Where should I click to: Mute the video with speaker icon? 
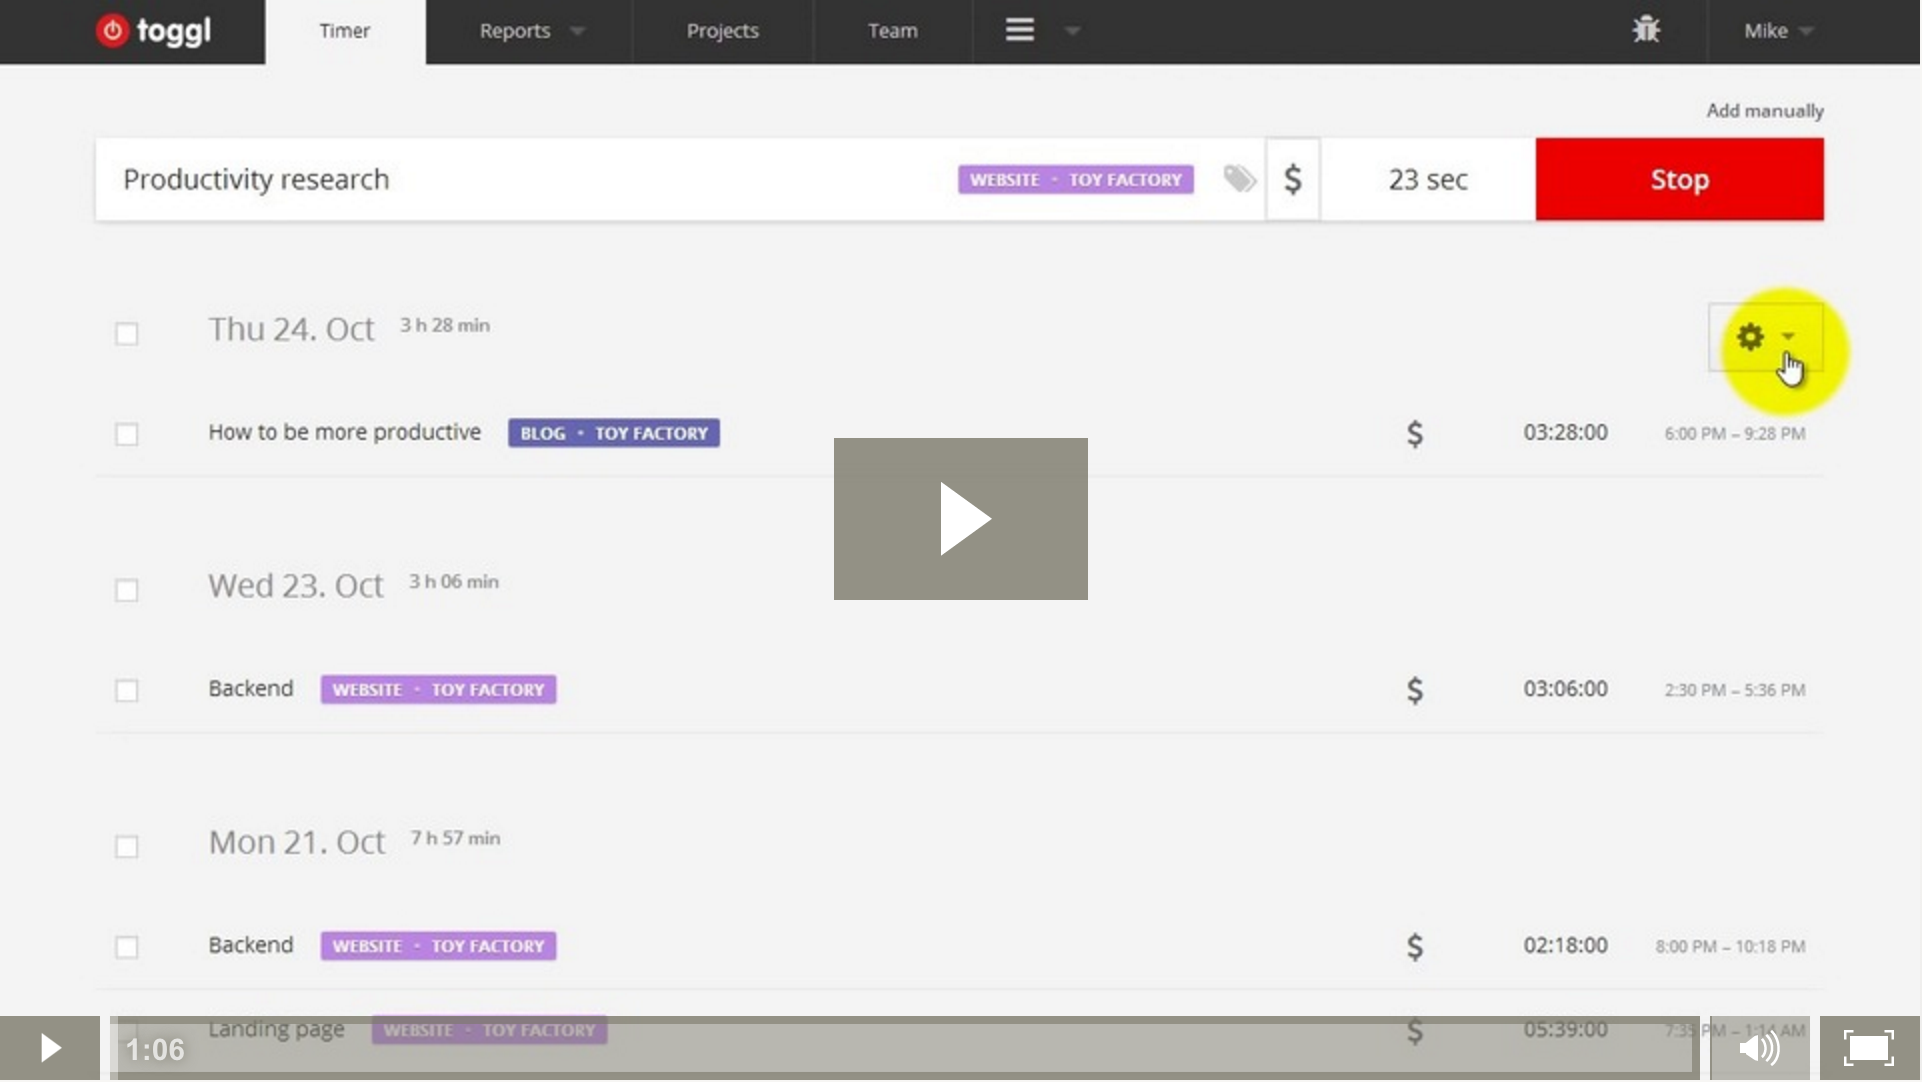[1759, 1048]
